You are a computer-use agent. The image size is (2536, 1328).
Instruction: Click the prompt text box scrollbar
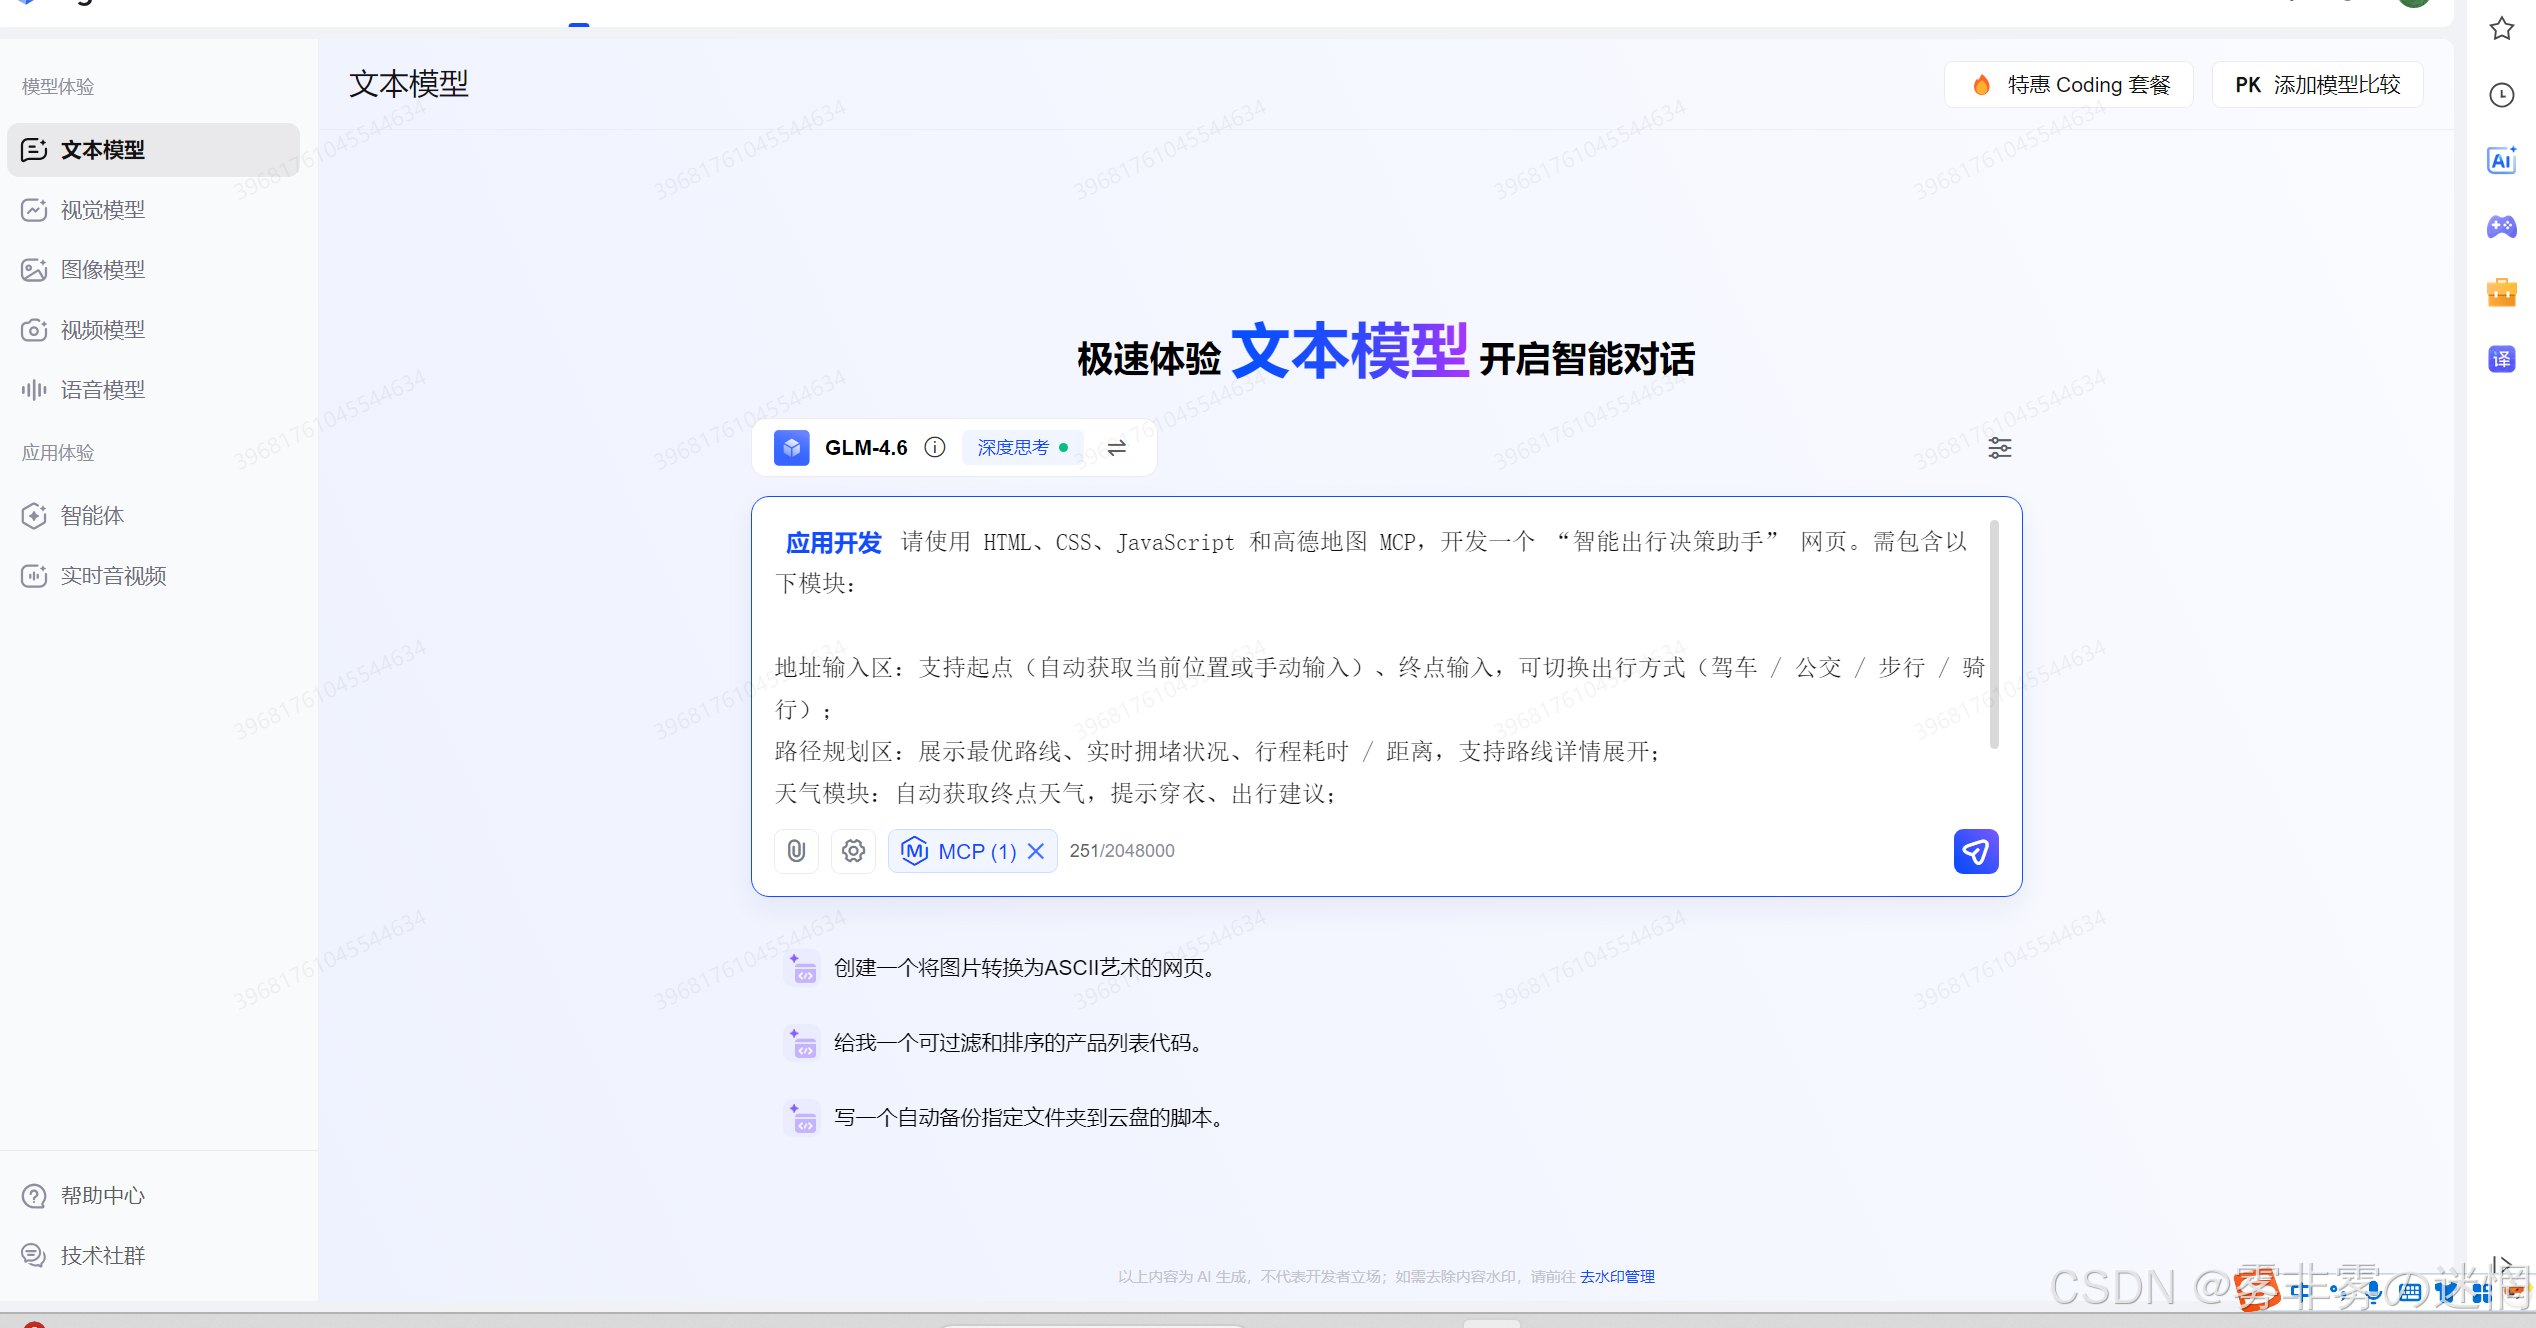1993,635
